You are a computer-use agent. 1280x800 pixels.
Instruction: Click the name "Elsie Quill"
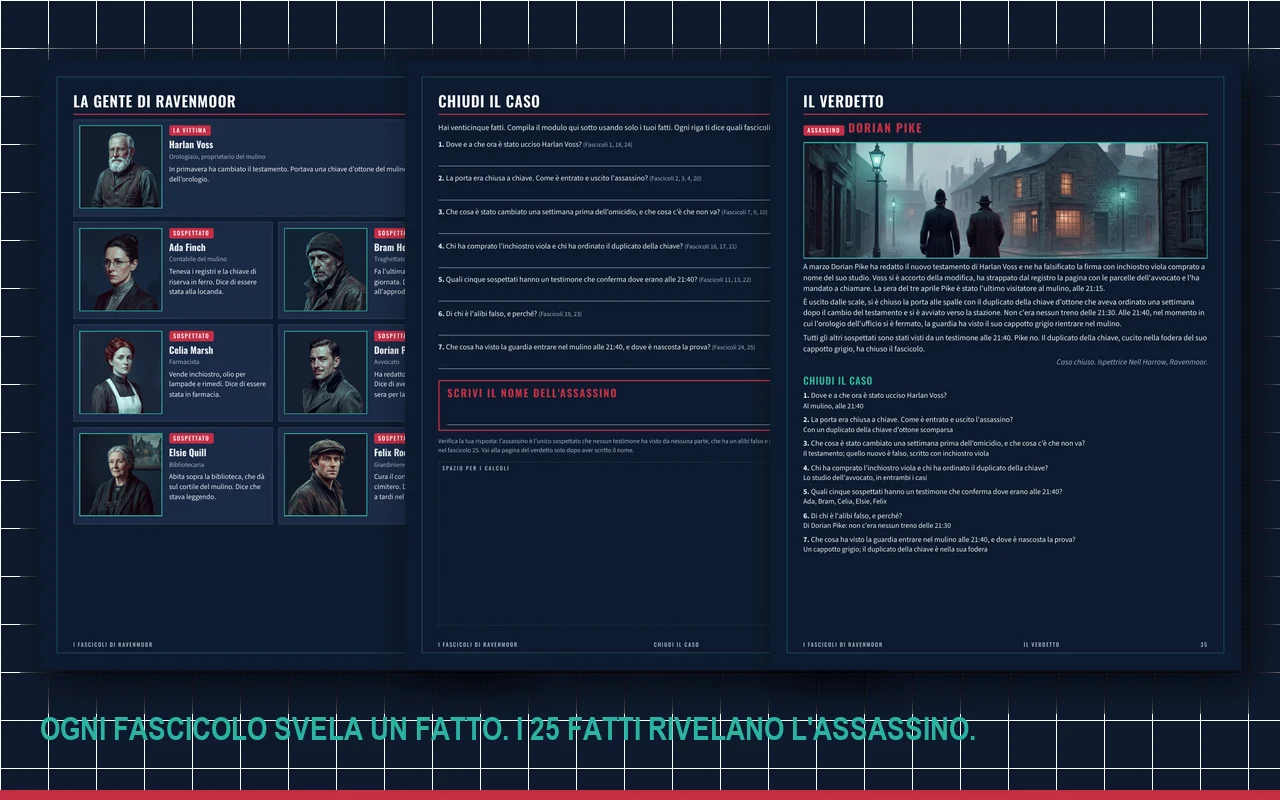[188, 453]
